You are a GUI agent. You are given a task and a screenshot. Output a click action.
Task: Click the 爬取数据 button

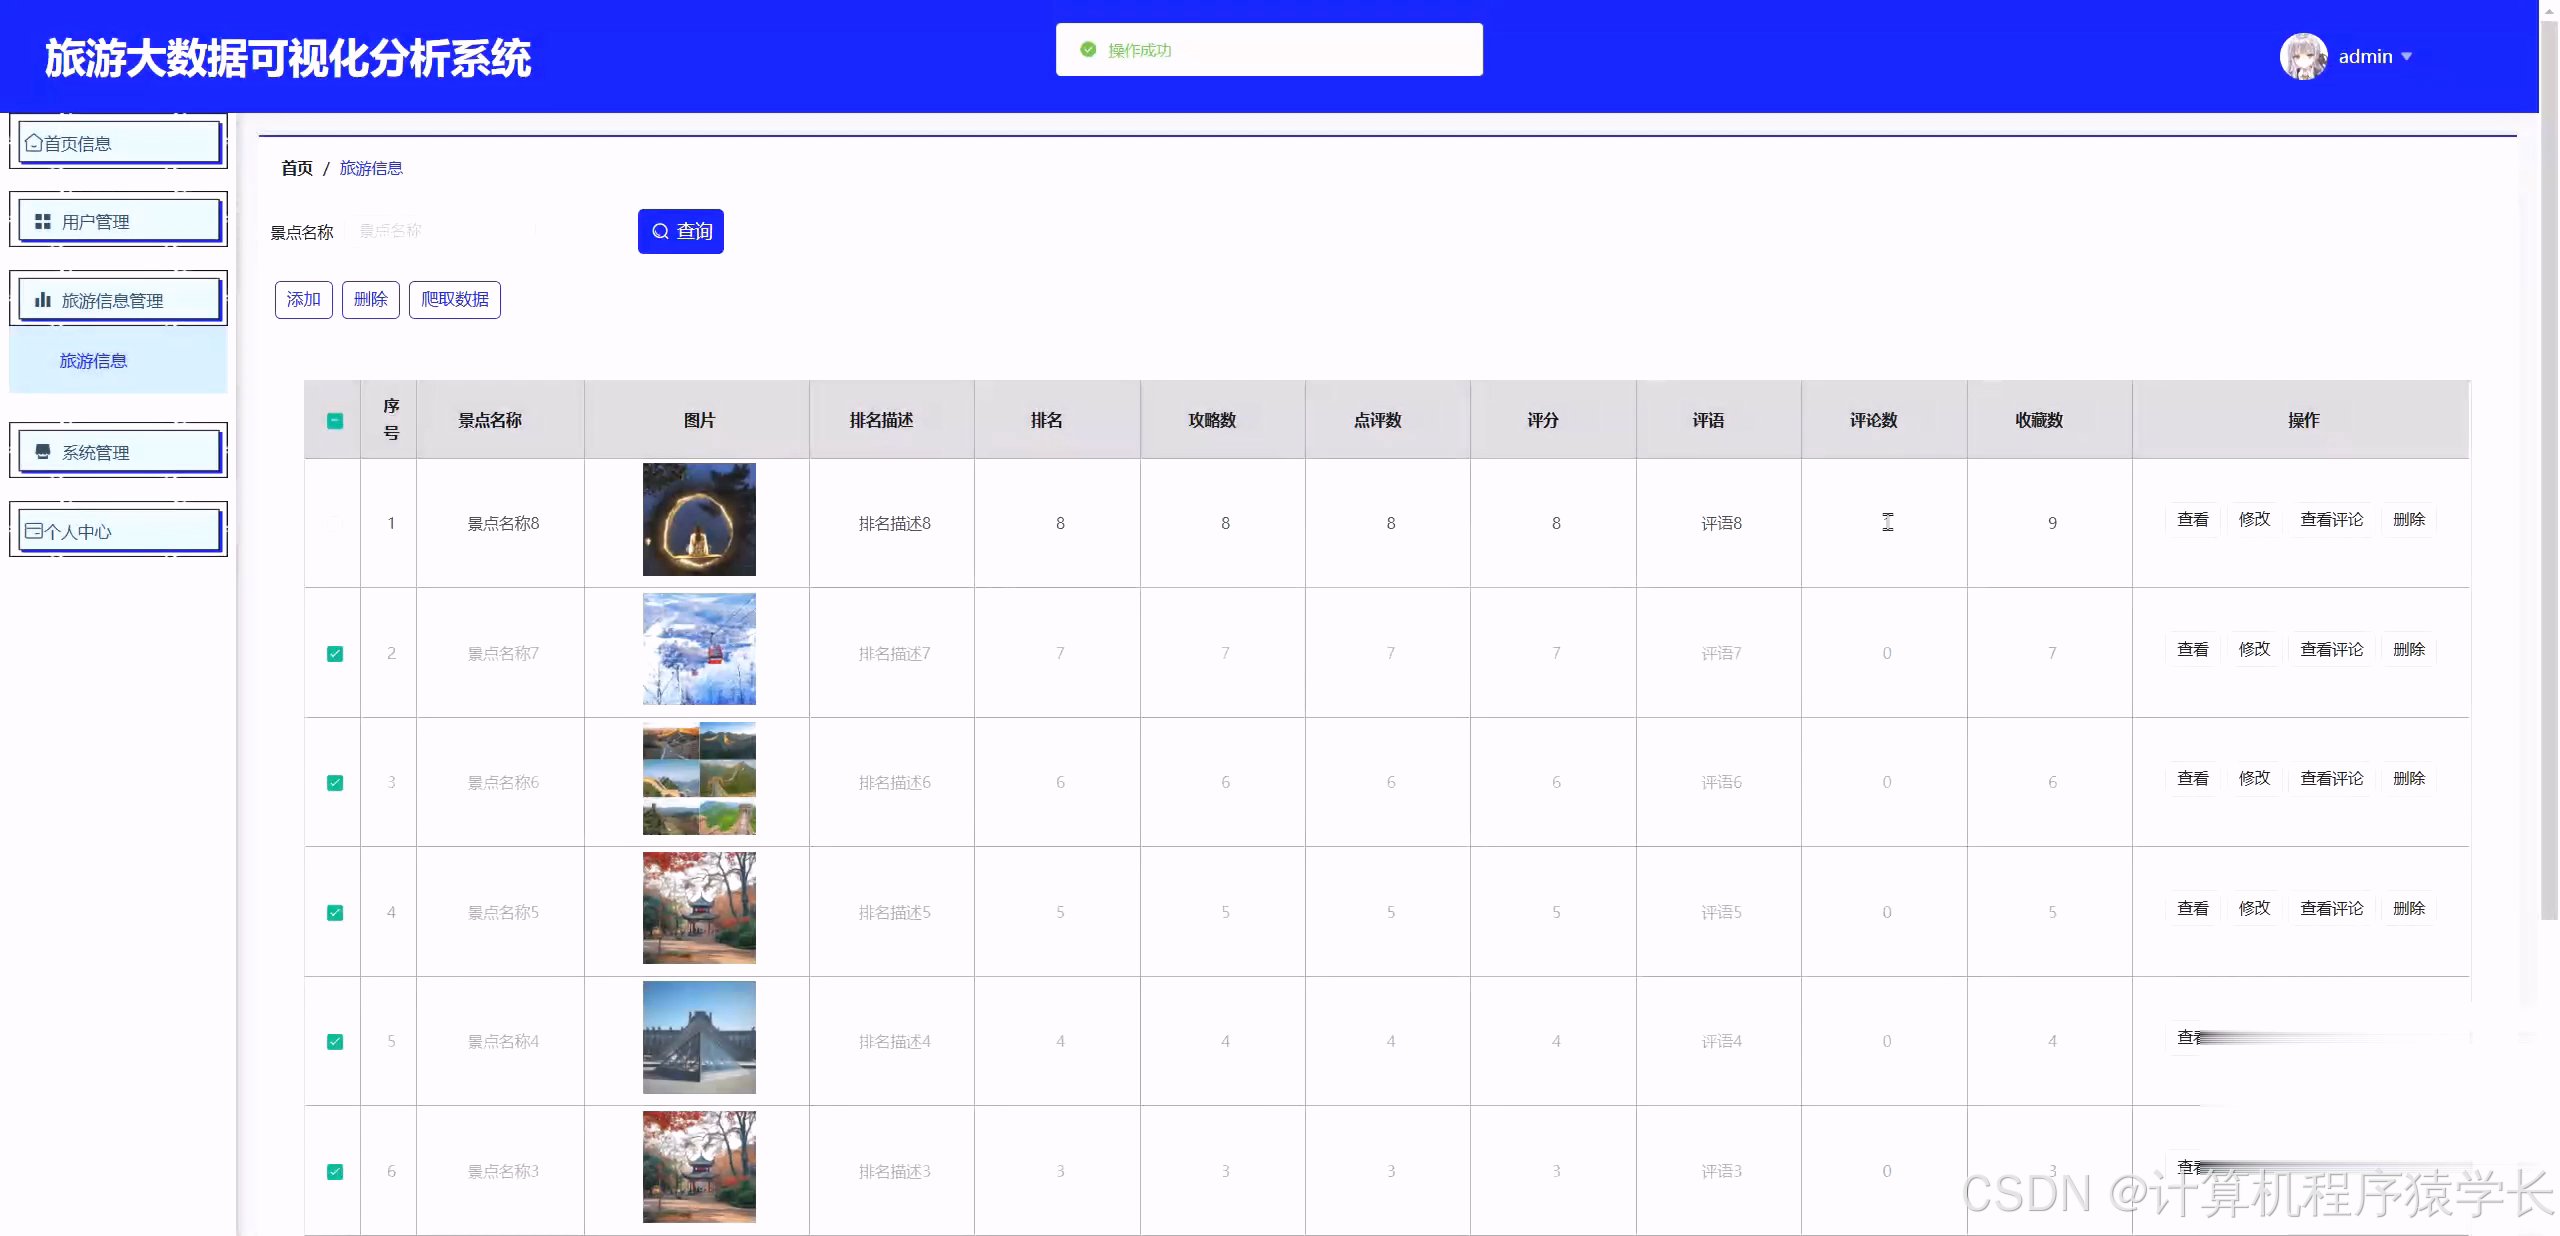coord(455,300)
